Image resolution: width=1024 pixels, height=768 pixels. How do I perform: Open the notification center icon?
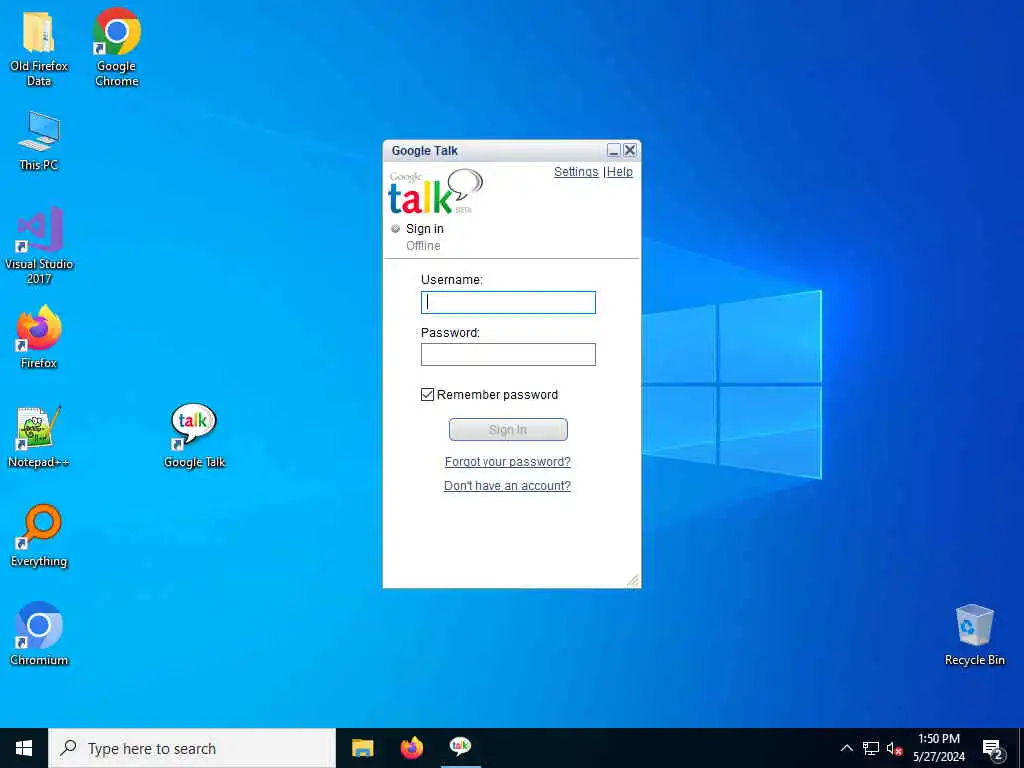click(x=993, y=748)
